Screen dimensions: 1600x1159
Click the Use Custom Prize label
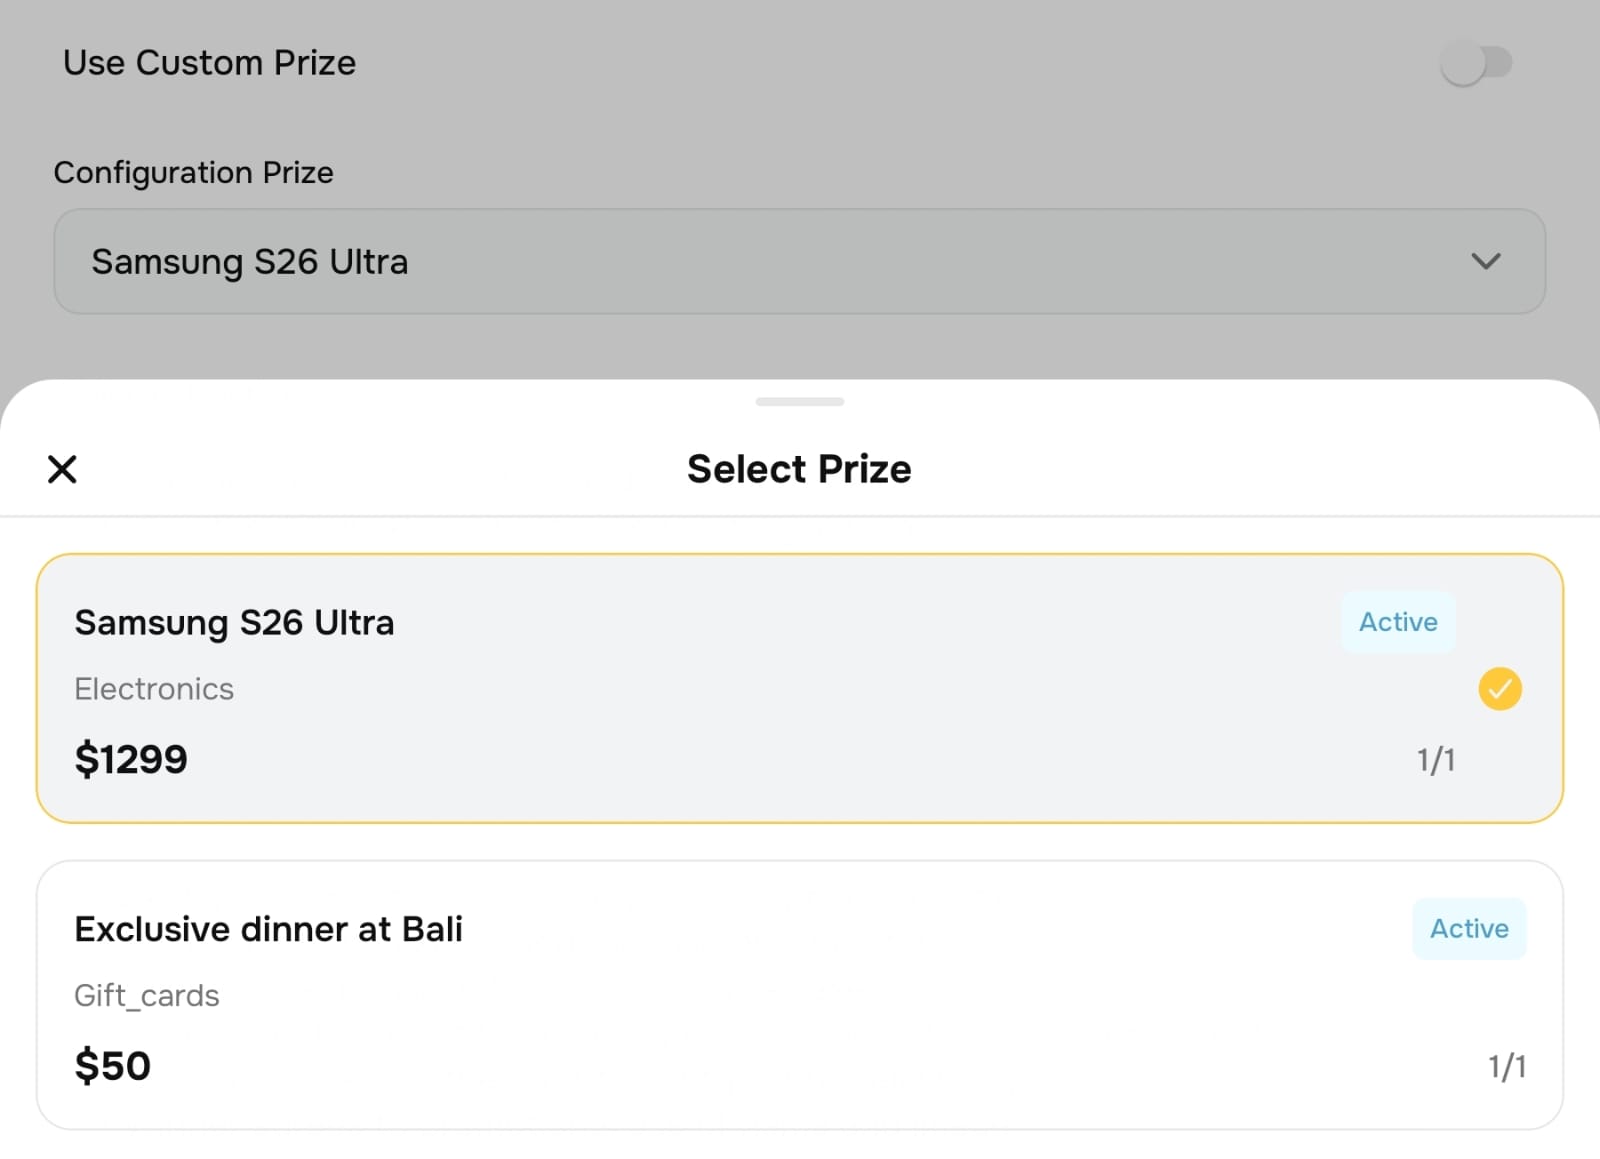[x=209, y=63]
